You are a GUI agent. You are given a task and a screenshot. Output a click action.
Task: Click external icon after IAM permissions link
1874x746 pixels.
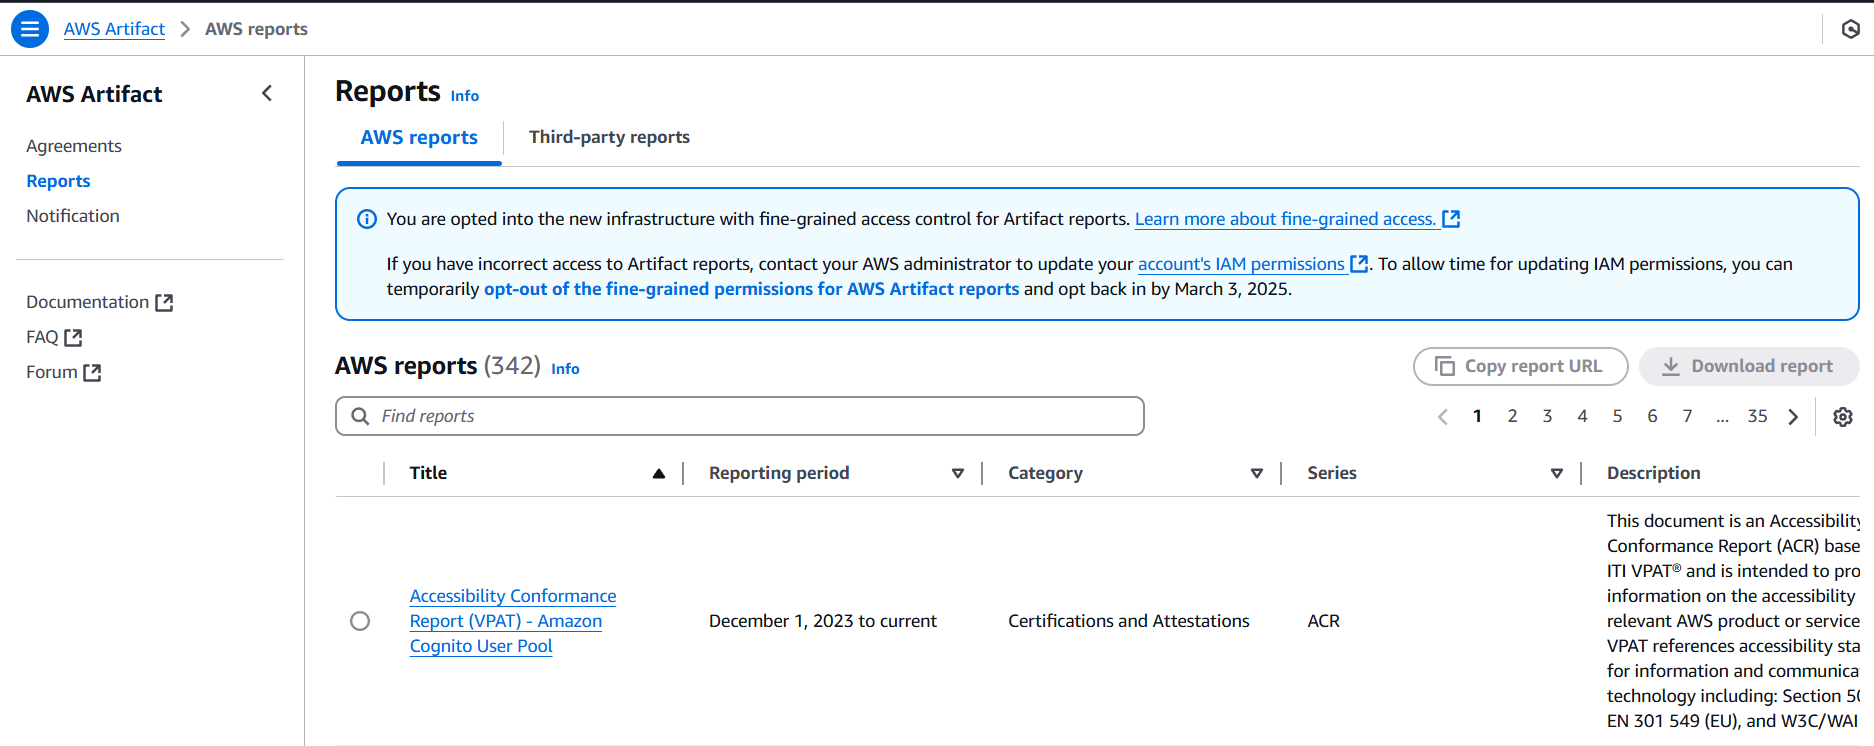coord(1359,263)
